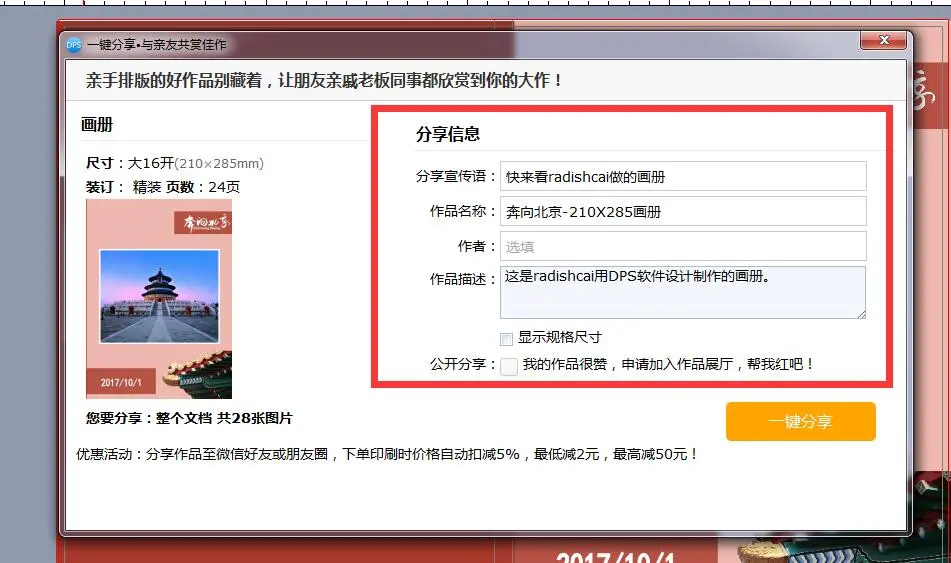951x563 pixels.
Task: Click the 优惠活动 promotion text line
Action: click(387, 454)
